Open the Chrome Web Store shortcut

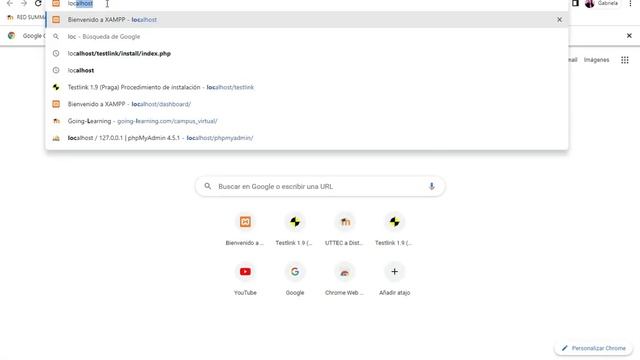(344, 280)
